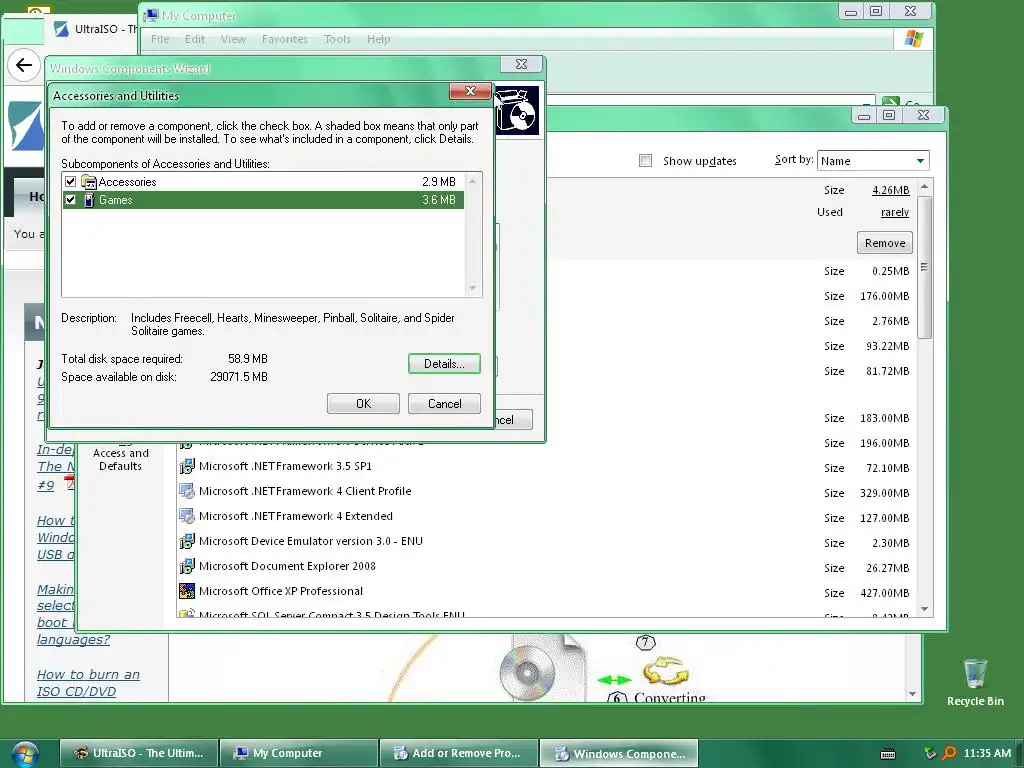Close the Windows Components Wizard window
1024x768 pixels.
click(521, 64)
